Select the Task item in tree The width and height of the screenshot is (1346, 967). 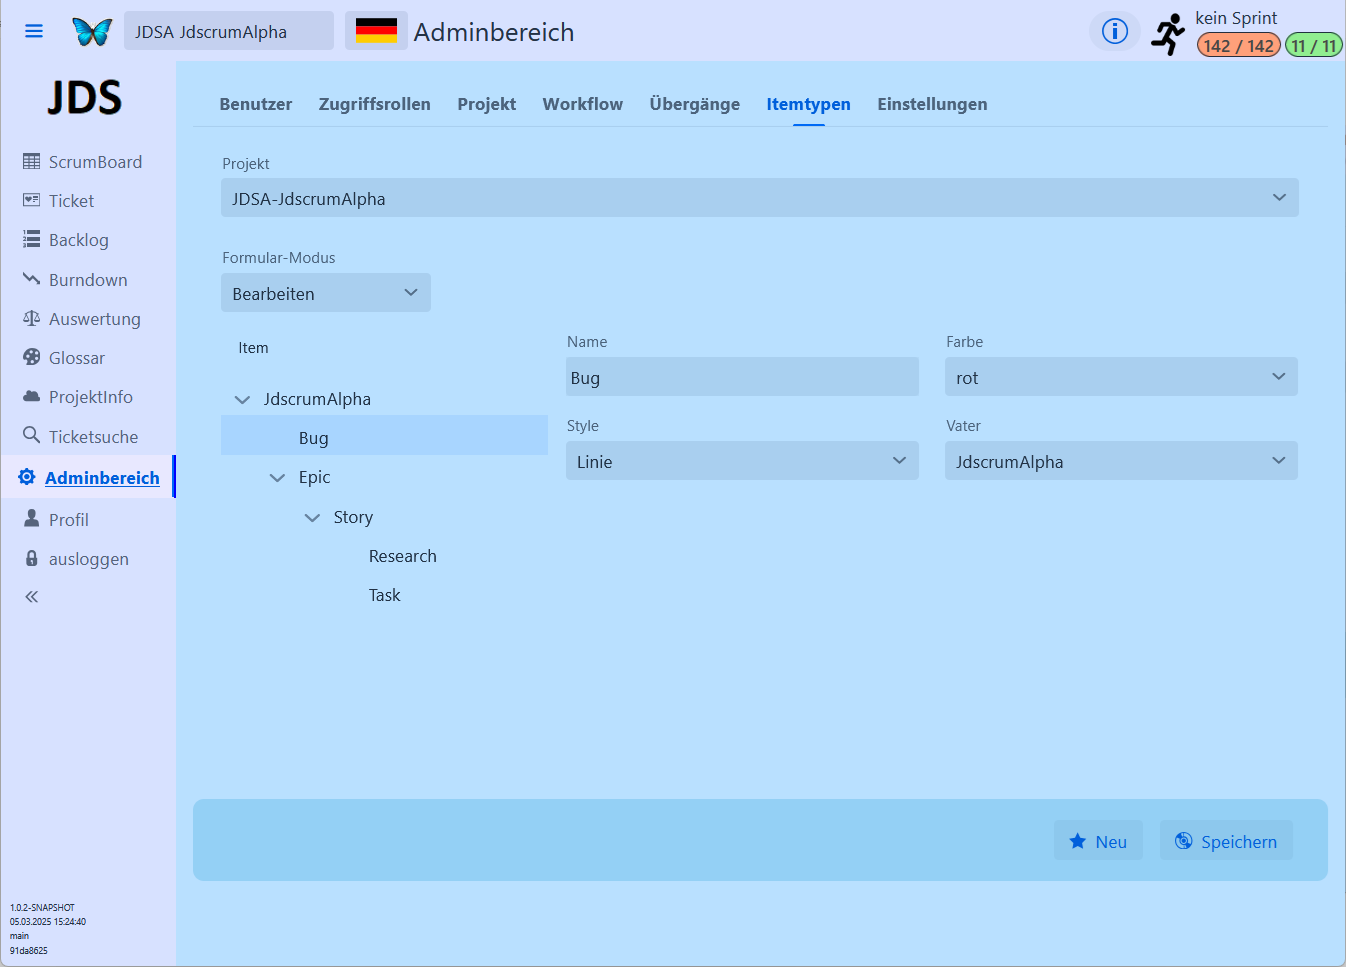(385, 595)
